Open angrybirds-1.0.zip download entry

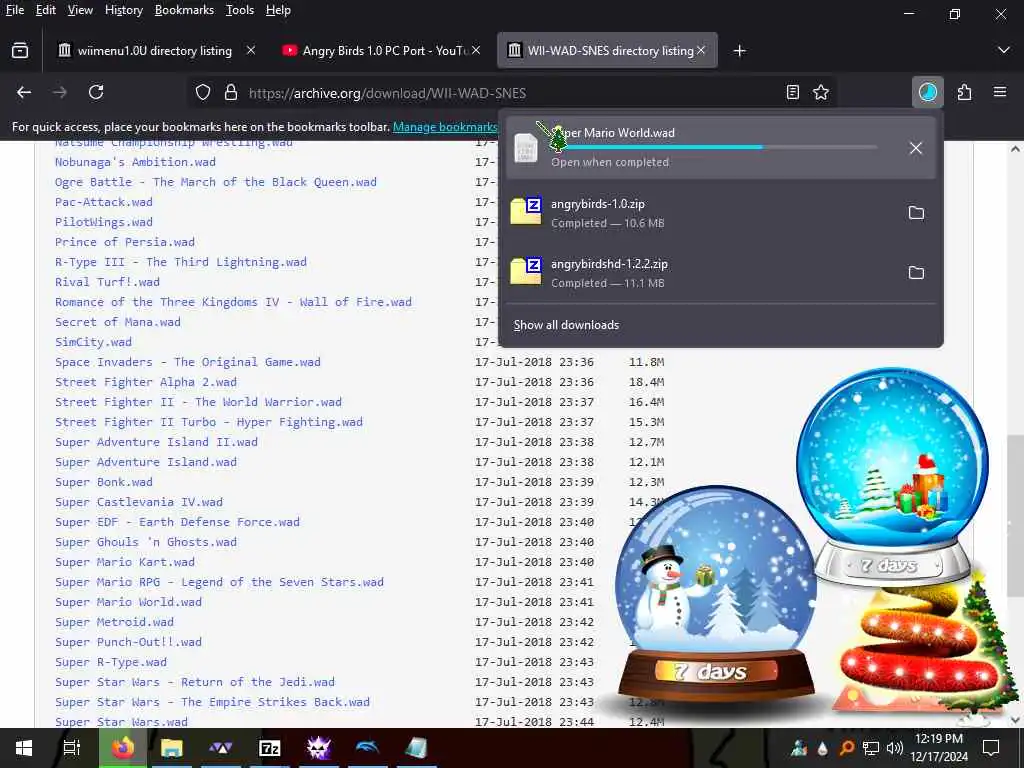coord(702,213)
